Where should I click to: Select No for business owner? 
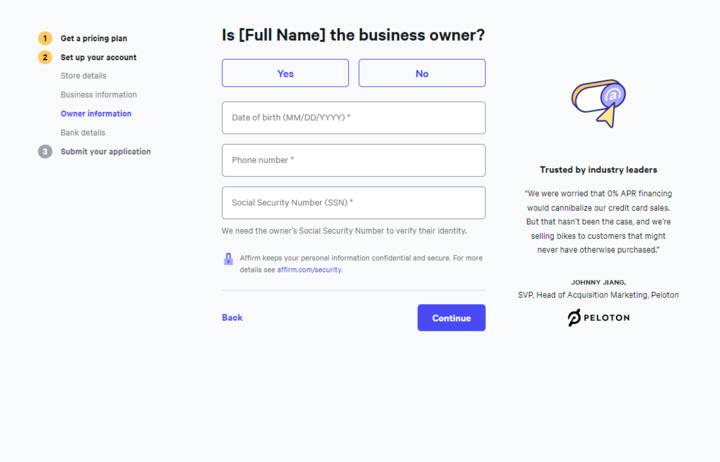422,73
